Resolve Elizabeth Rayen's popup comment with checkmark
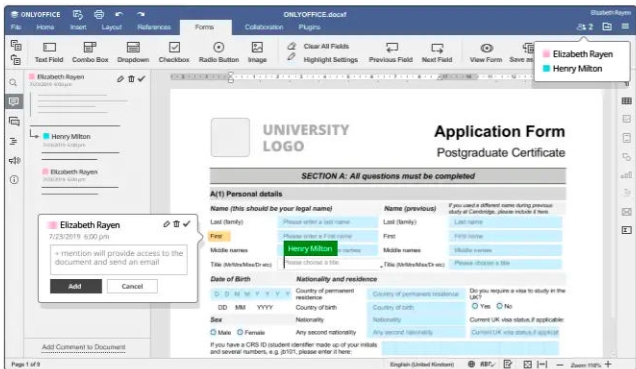This screenshot has height=369, width=636. coord(187,224)
